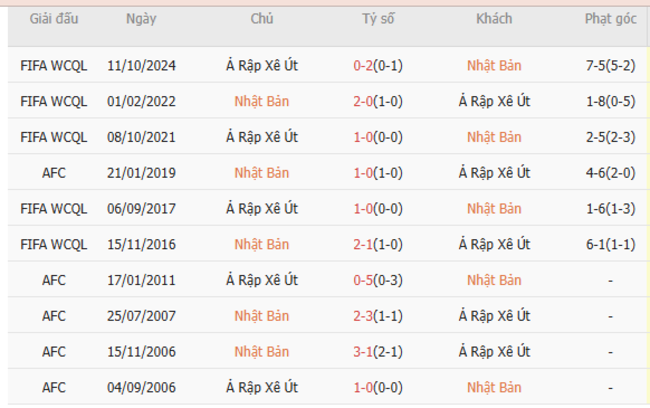This screenshot has width=650, height=408.
Task: Click away team Ả Rập Xê Út on 21/01/2019
Action: [x=494, y=173]
